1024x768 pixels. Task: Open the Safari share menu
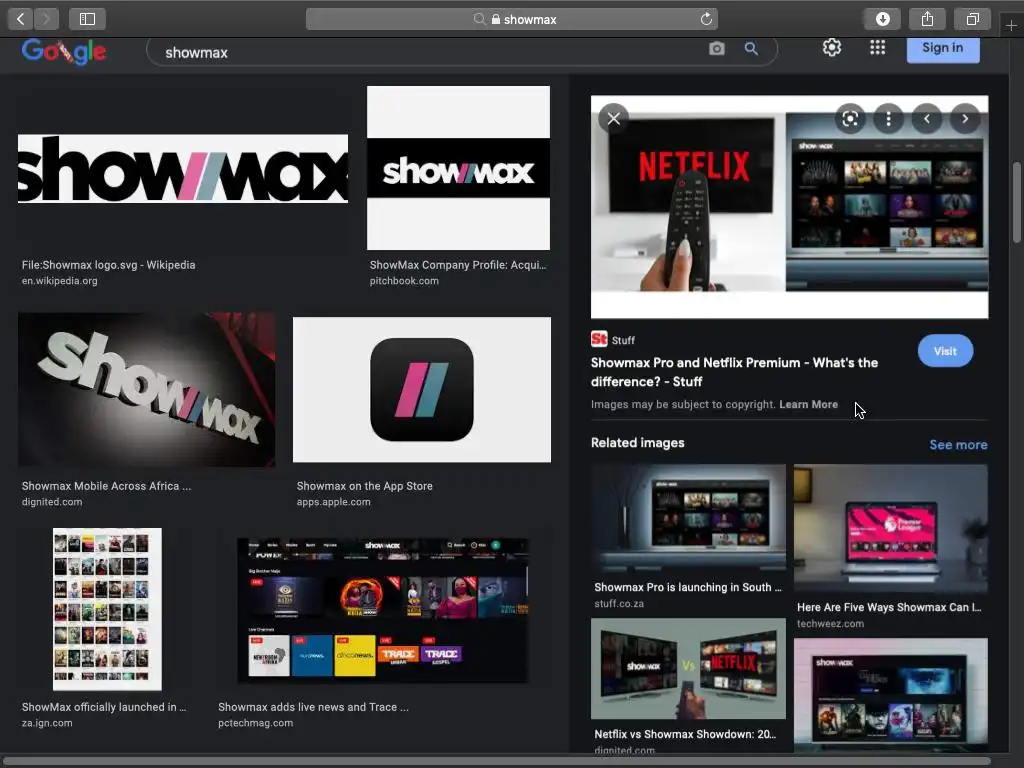tap(927, 19)
